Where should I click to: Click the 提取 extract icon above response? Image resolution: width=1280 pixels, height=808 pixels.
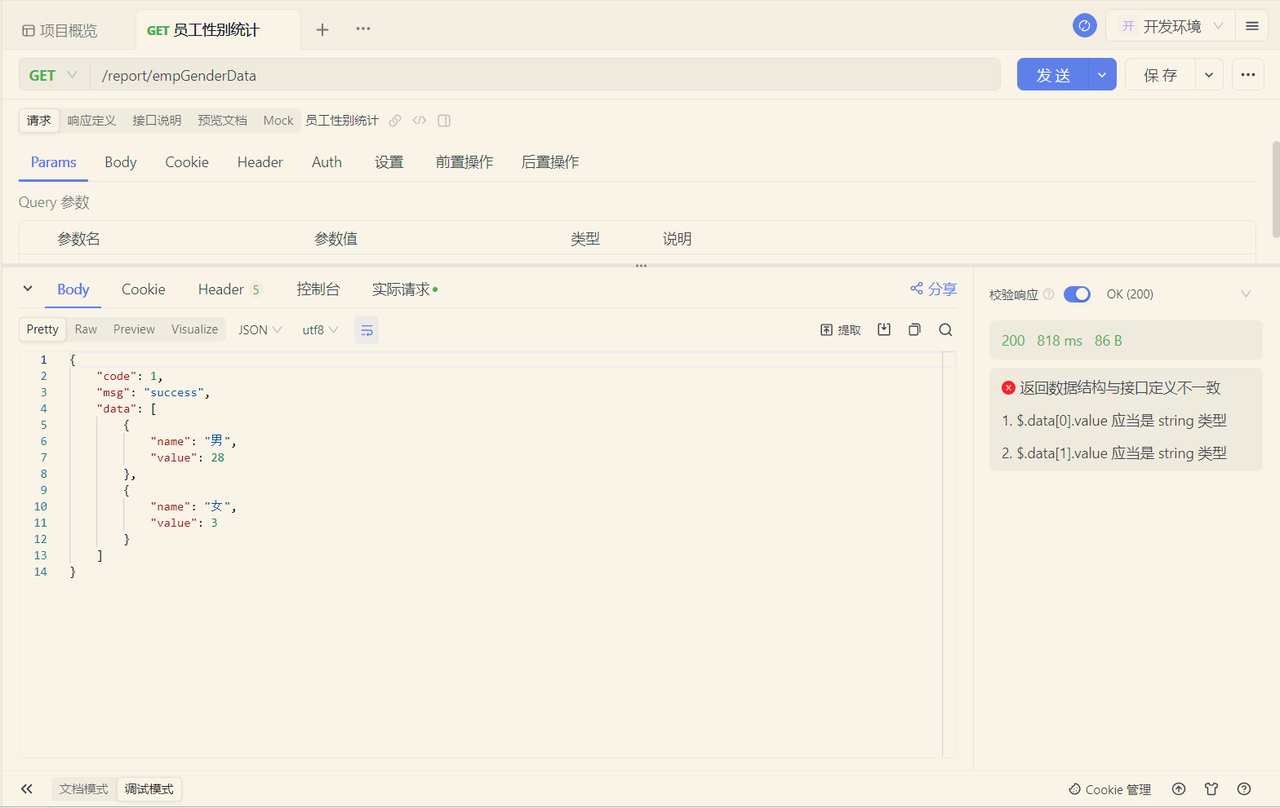(x=840, y=329)
